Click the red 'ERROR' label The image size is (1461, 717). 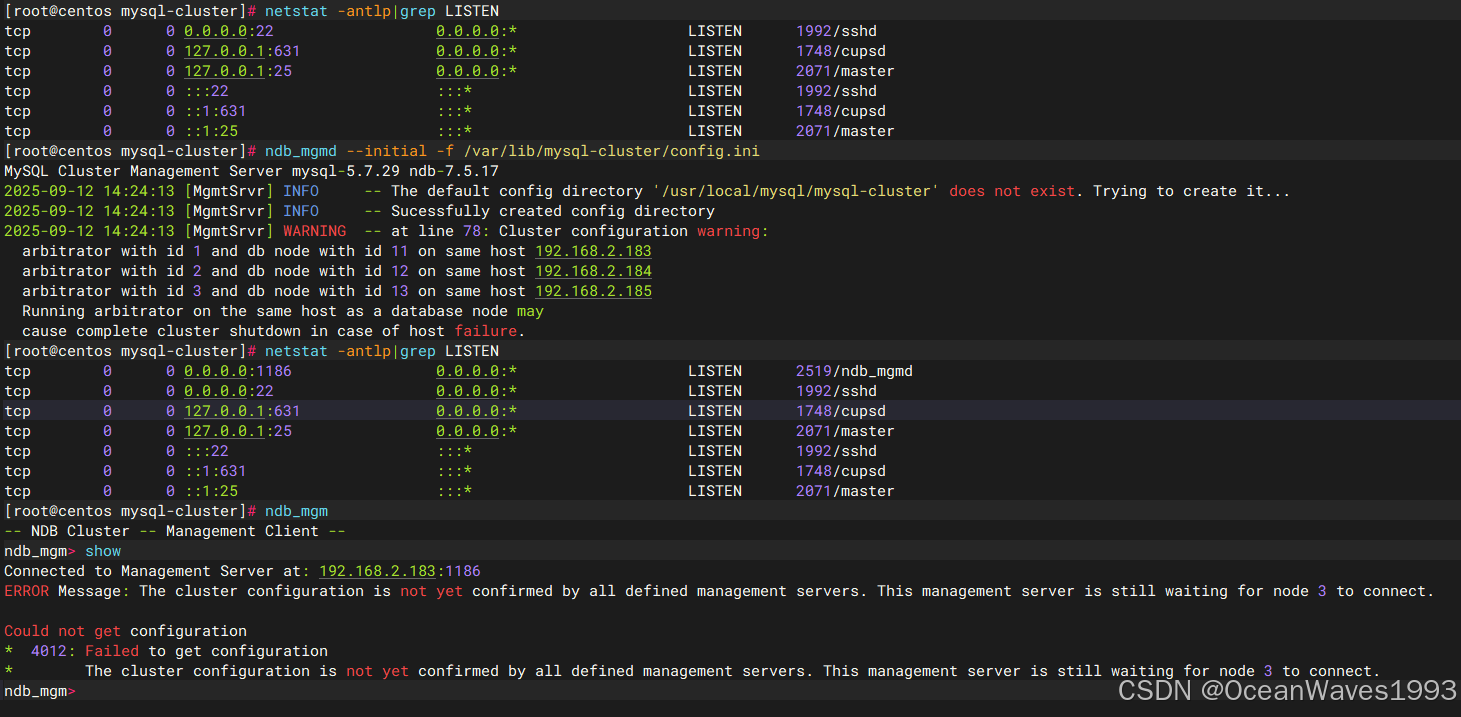(27, 591)
